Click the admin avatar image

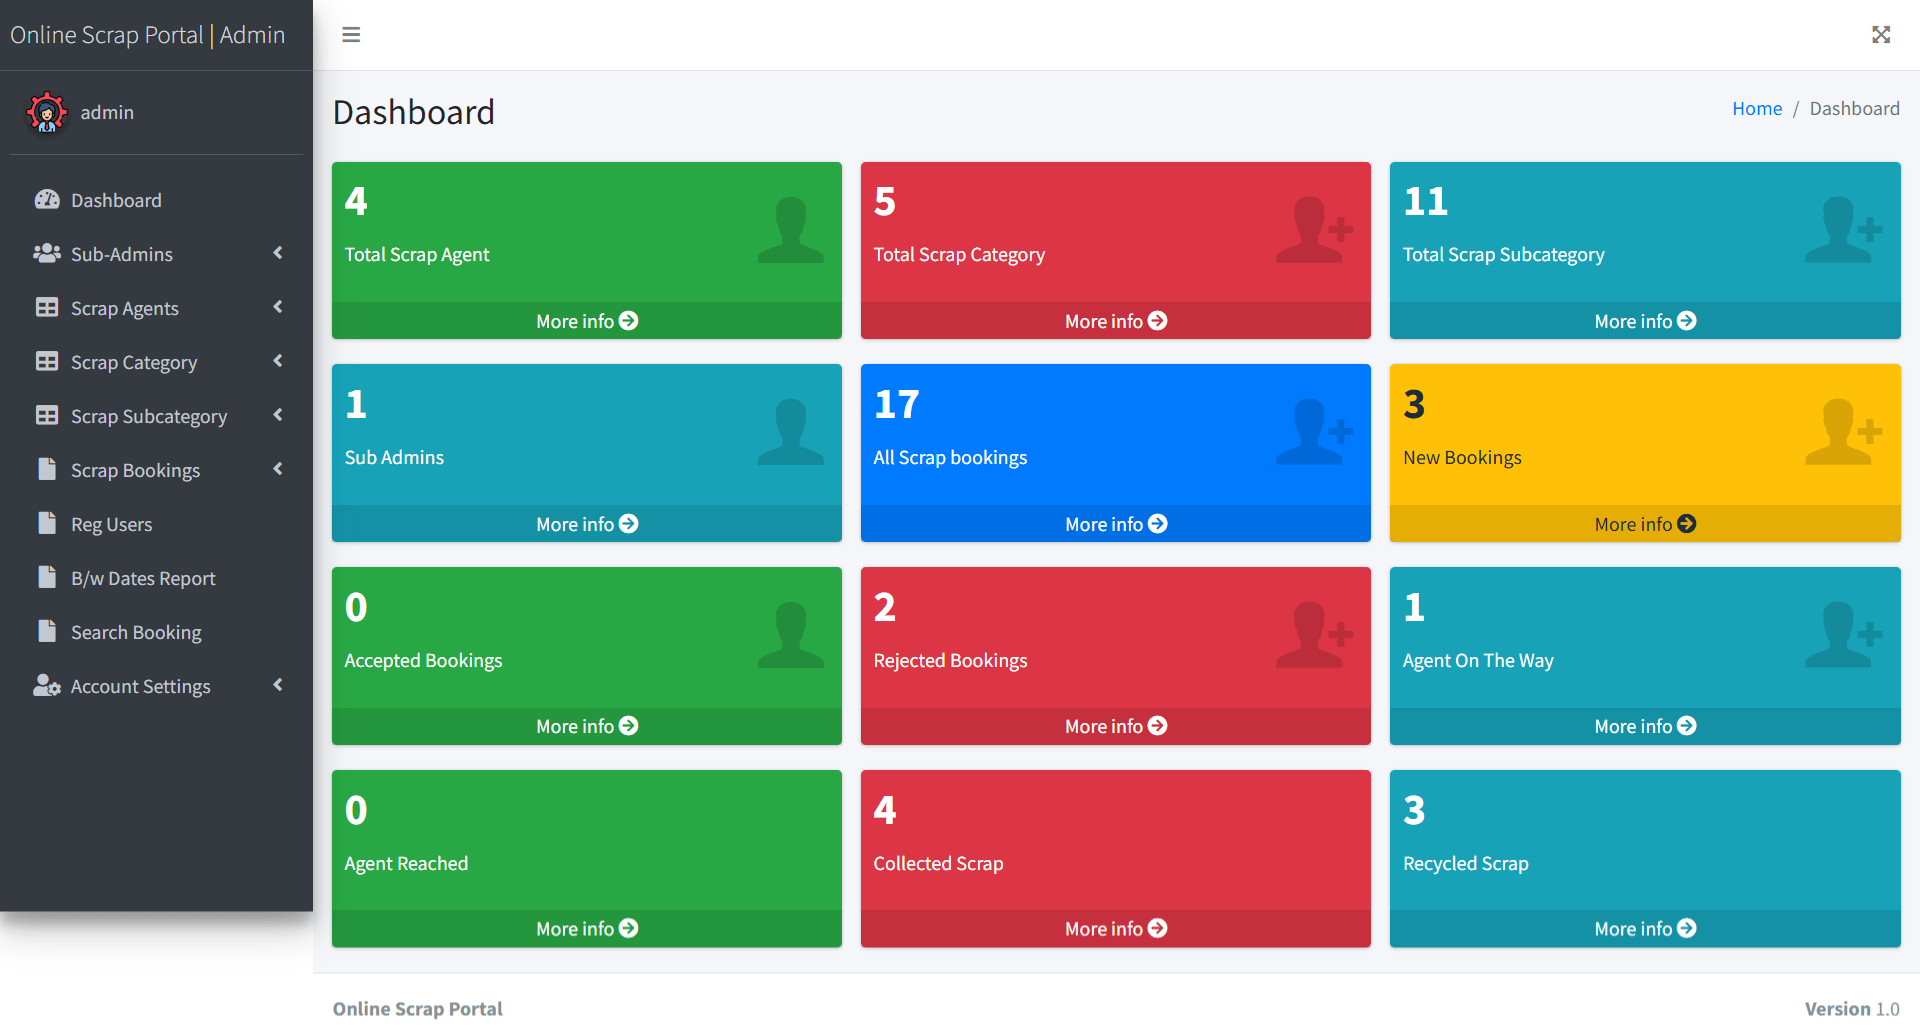pos(47,113)
